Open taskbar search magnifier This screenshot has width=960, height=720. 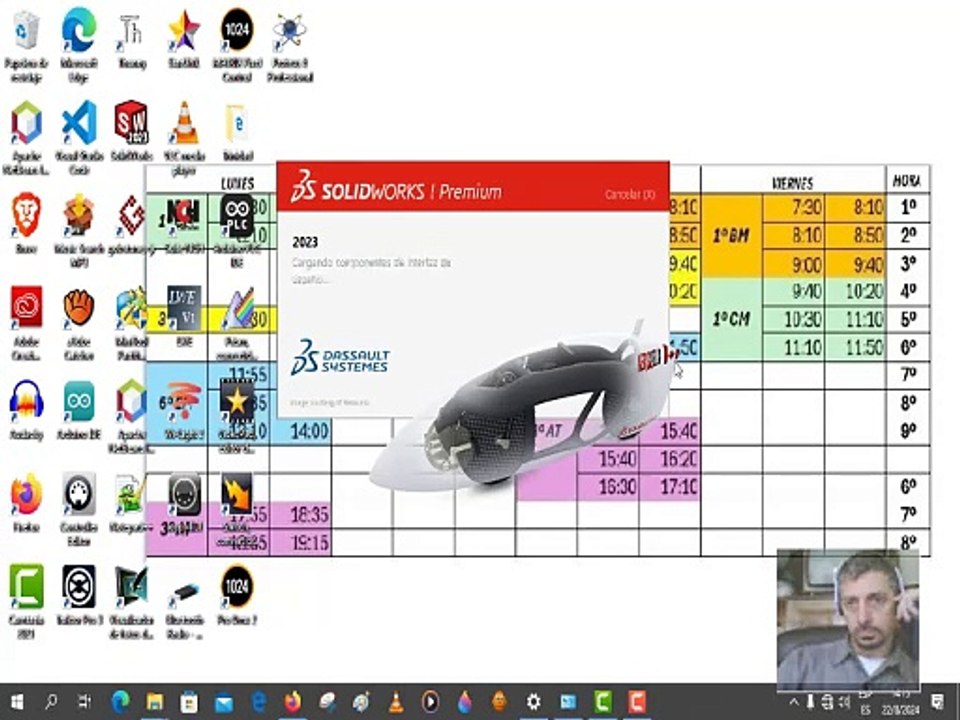(x=51, y=702)
